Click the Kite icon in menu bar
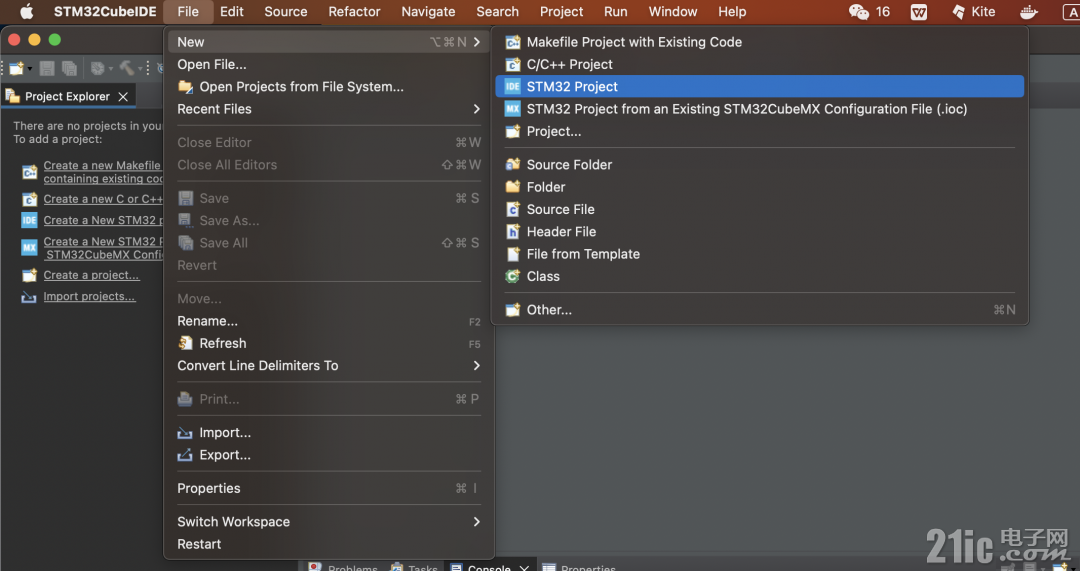 click(x=958, y=12)
